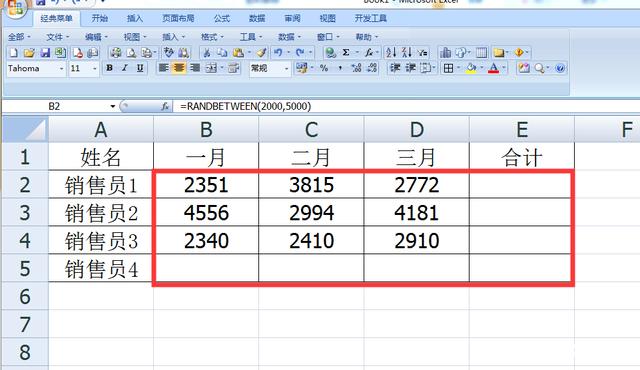Activate the Format Painter brush

[261, 53]
